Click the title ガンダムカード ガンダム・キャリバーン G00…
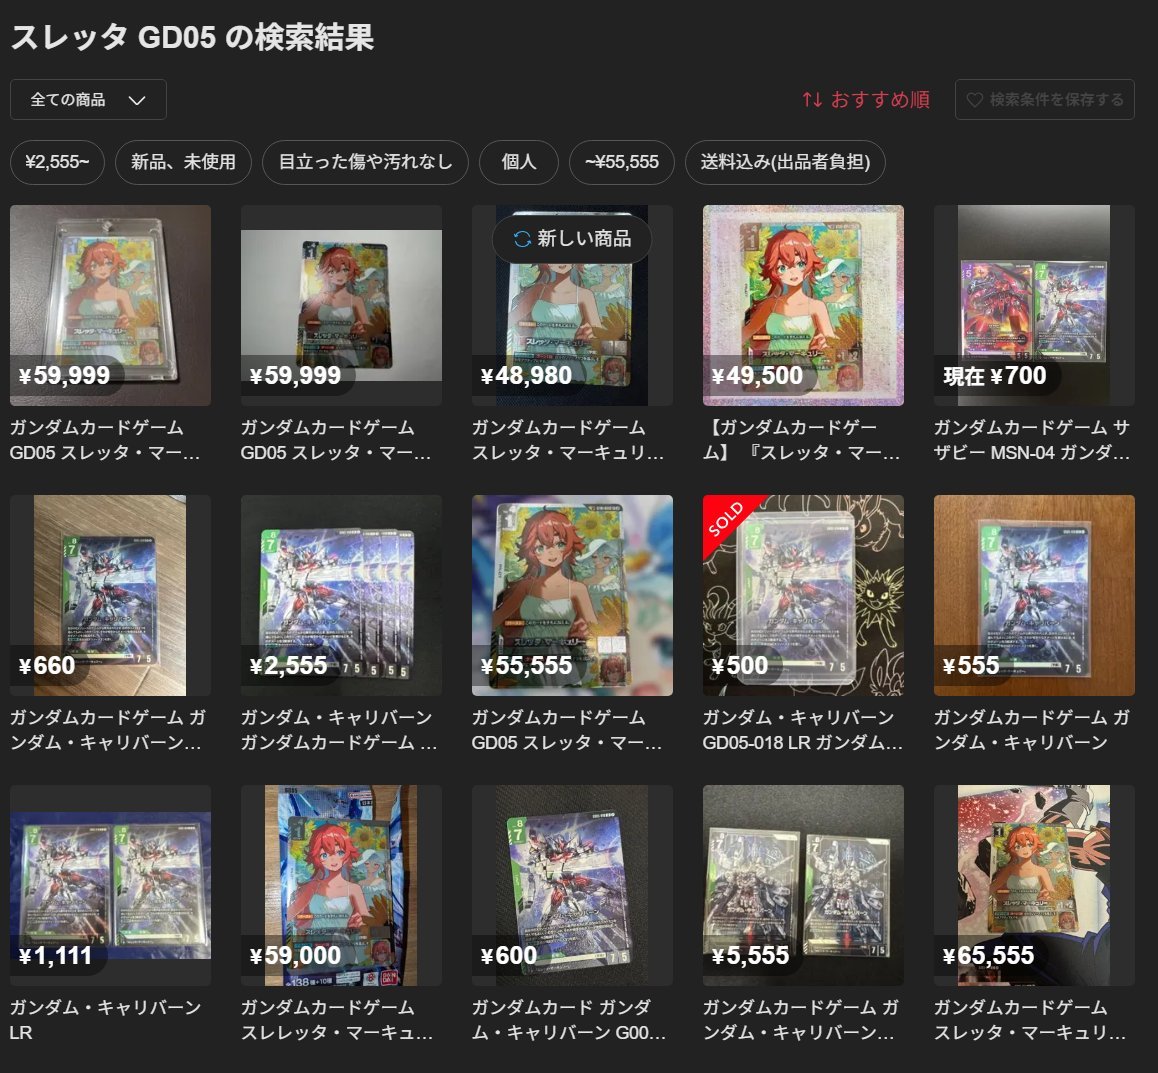 (x=569, y=1020)
